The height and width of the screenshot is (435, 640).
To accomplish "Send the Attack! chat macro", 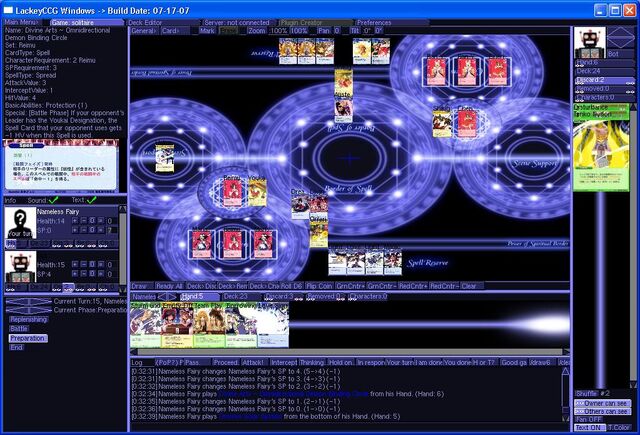I will [x=254, y=362].
